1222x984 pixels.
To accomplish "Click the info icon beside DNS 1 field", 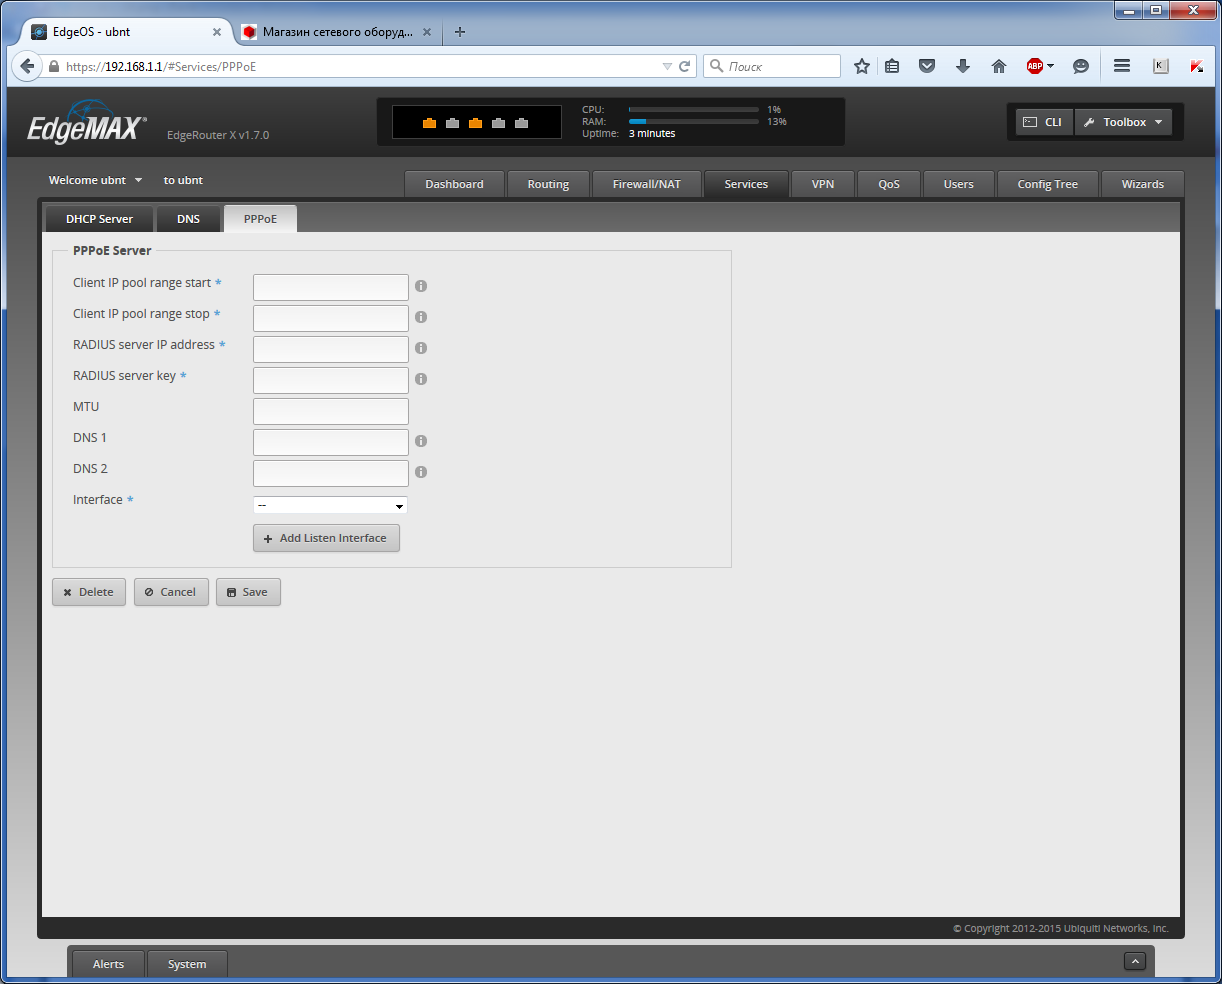I will (x=420, y=441).
